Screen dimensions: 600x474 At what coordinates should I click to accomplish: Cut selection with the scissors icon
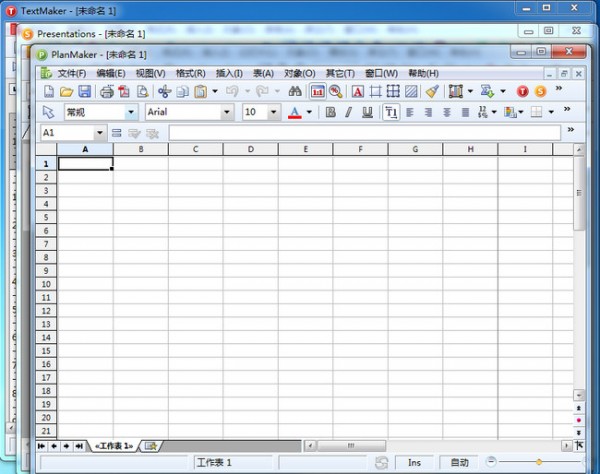(165, 91)
